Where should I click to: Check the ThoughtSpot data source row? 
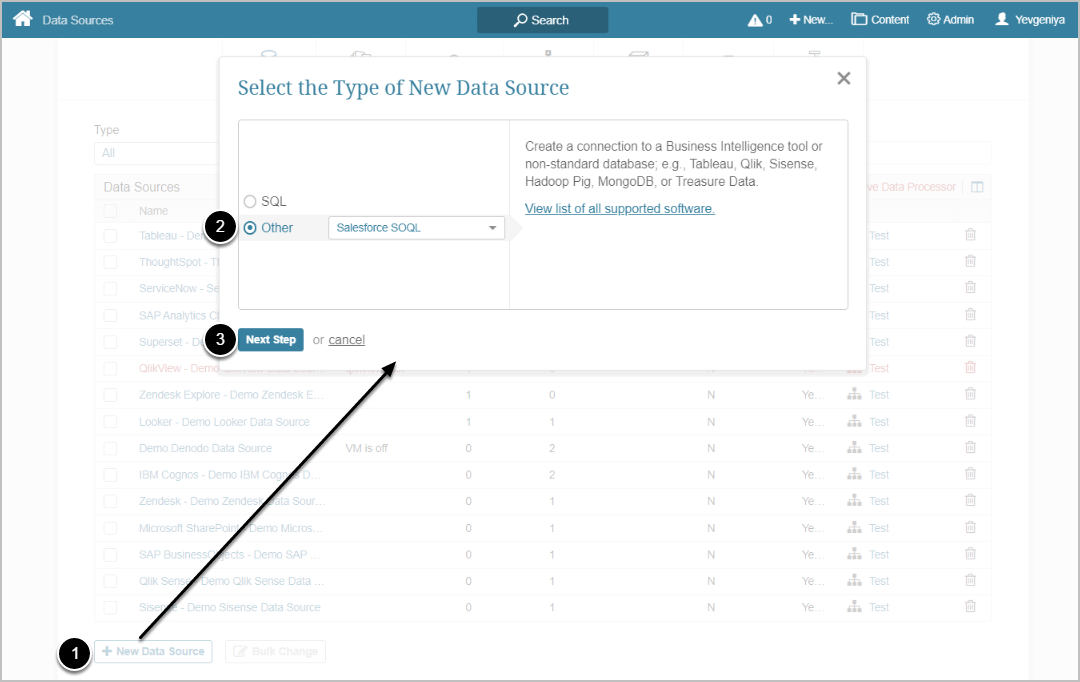pos(110,262)
